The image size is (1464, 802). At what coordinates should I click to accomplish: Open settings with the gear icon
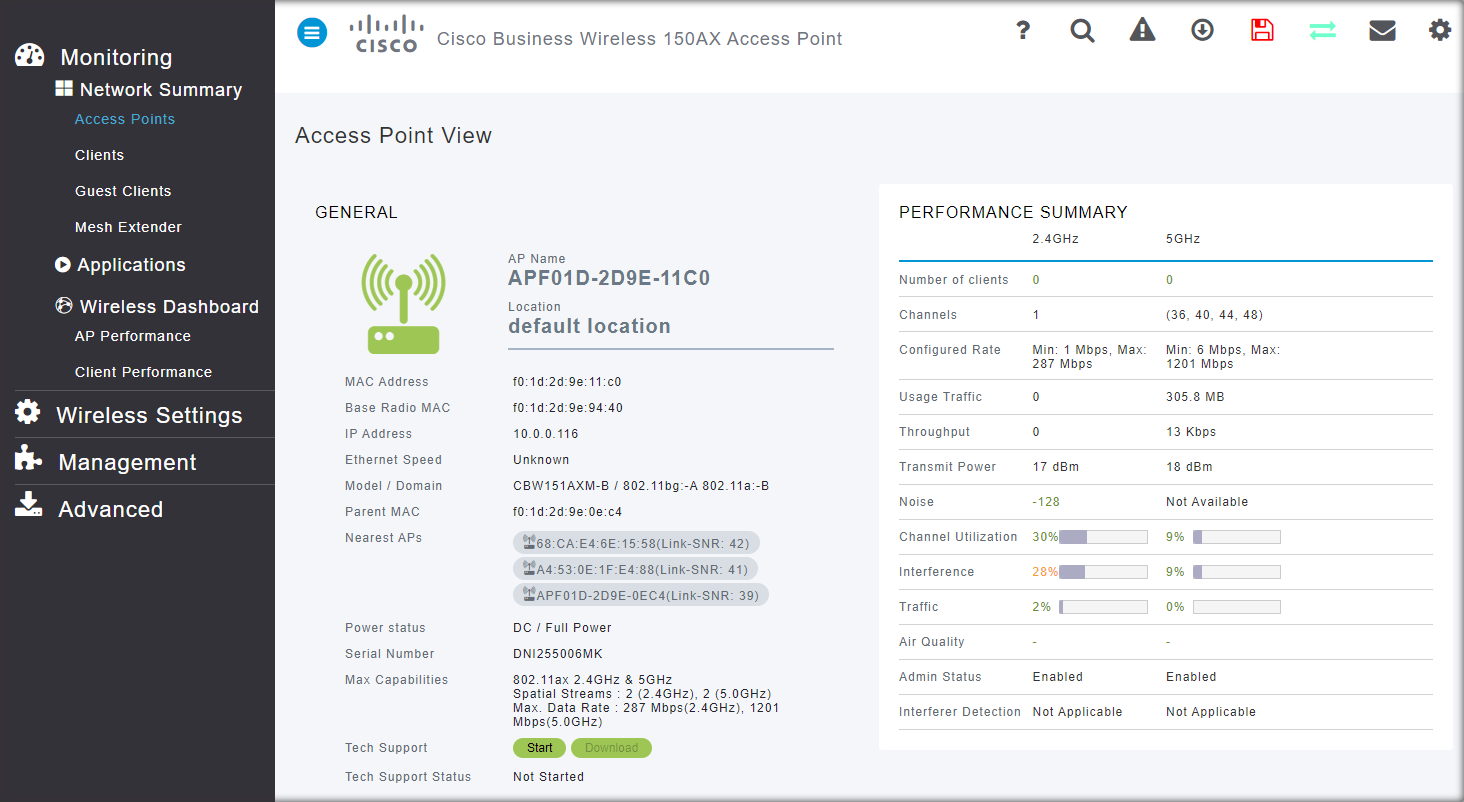click(1440, 30)
